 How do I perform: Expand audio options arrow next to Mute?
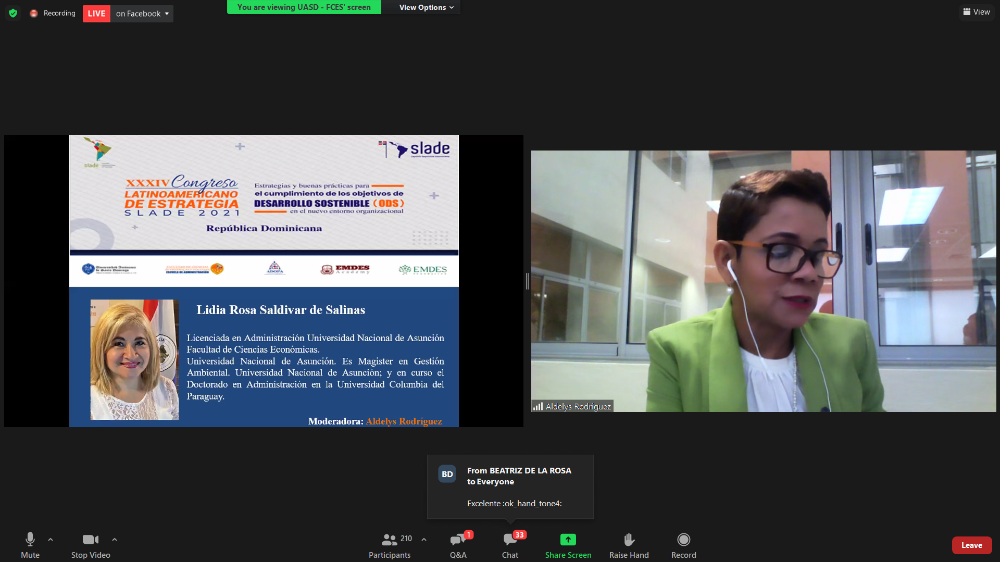click(x=50, y=539)
